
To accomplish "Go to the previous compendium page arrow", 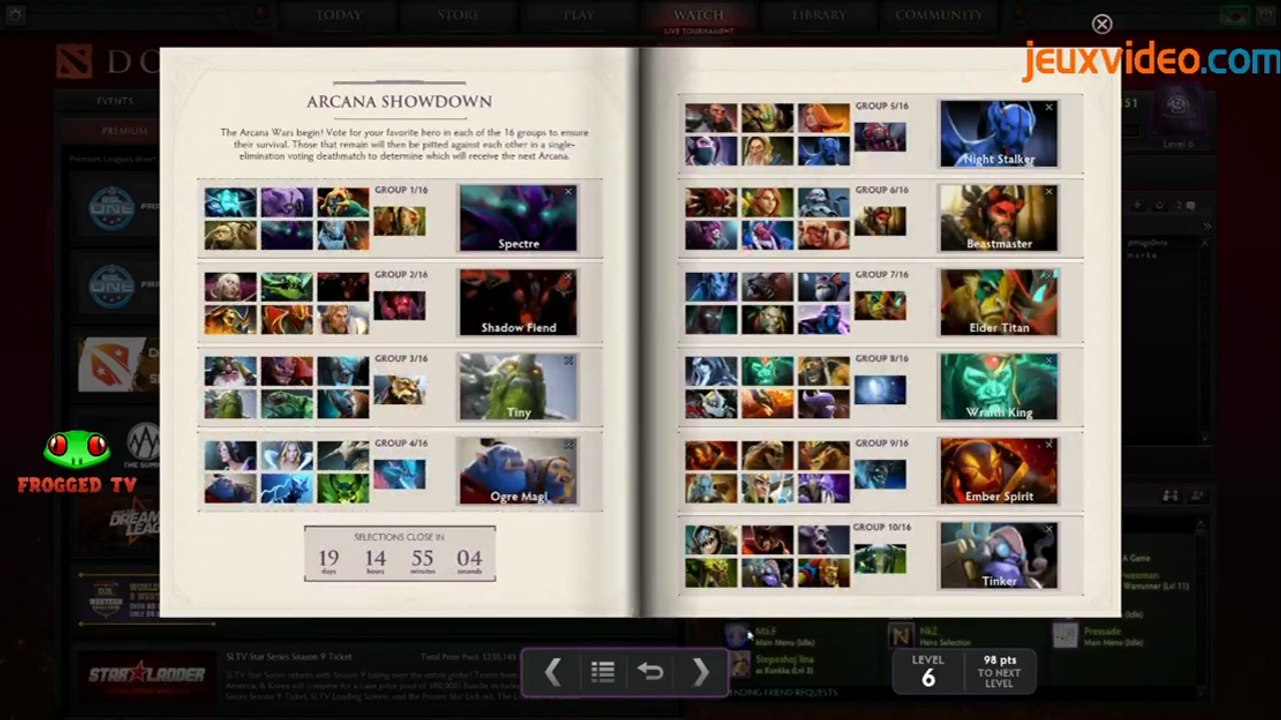I will pos(552,673).
